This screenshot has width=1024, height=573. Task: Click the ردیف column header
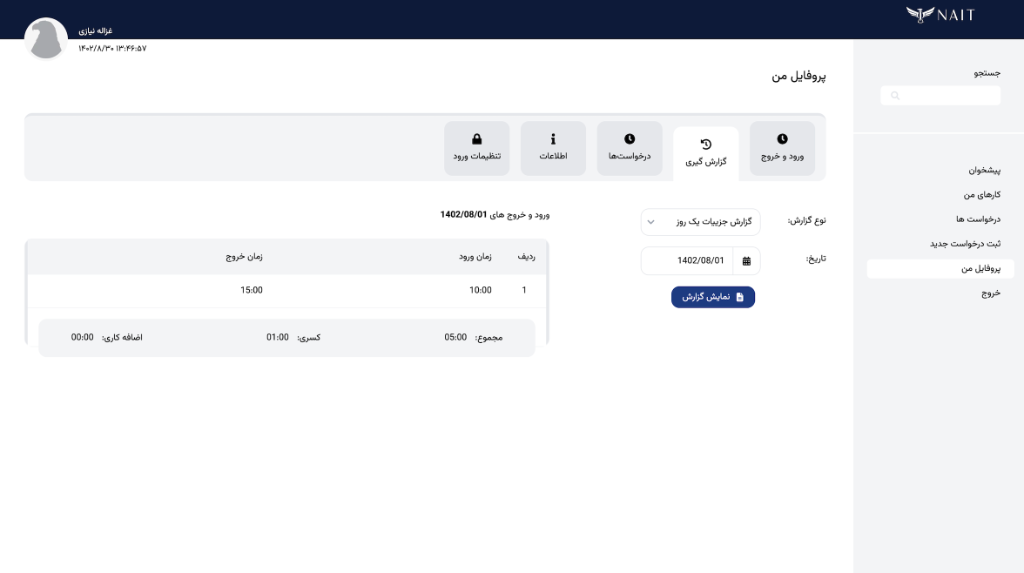pyautogui.click(x=526, y=257)
